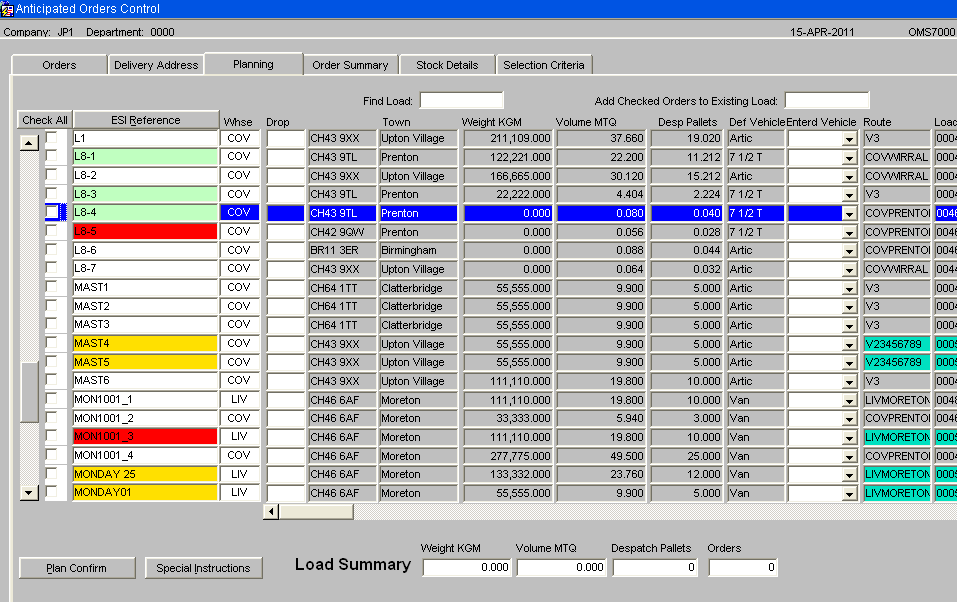957x602 pixels.
Task: Open the Order Summary tab
Action: (350, 65)
